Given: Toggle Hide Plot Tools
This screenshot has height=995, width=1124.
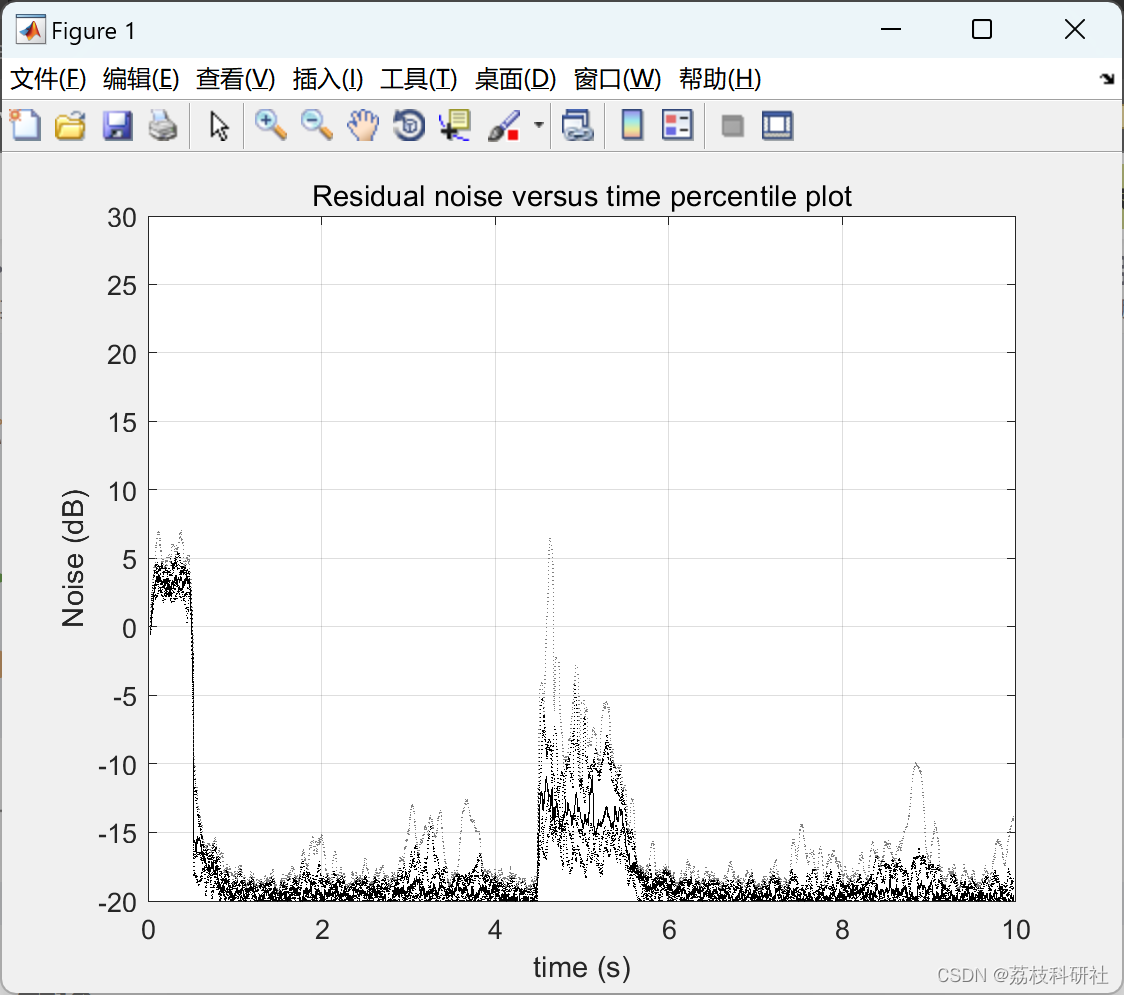Looking at the screenshot, I should pos(731,125).
